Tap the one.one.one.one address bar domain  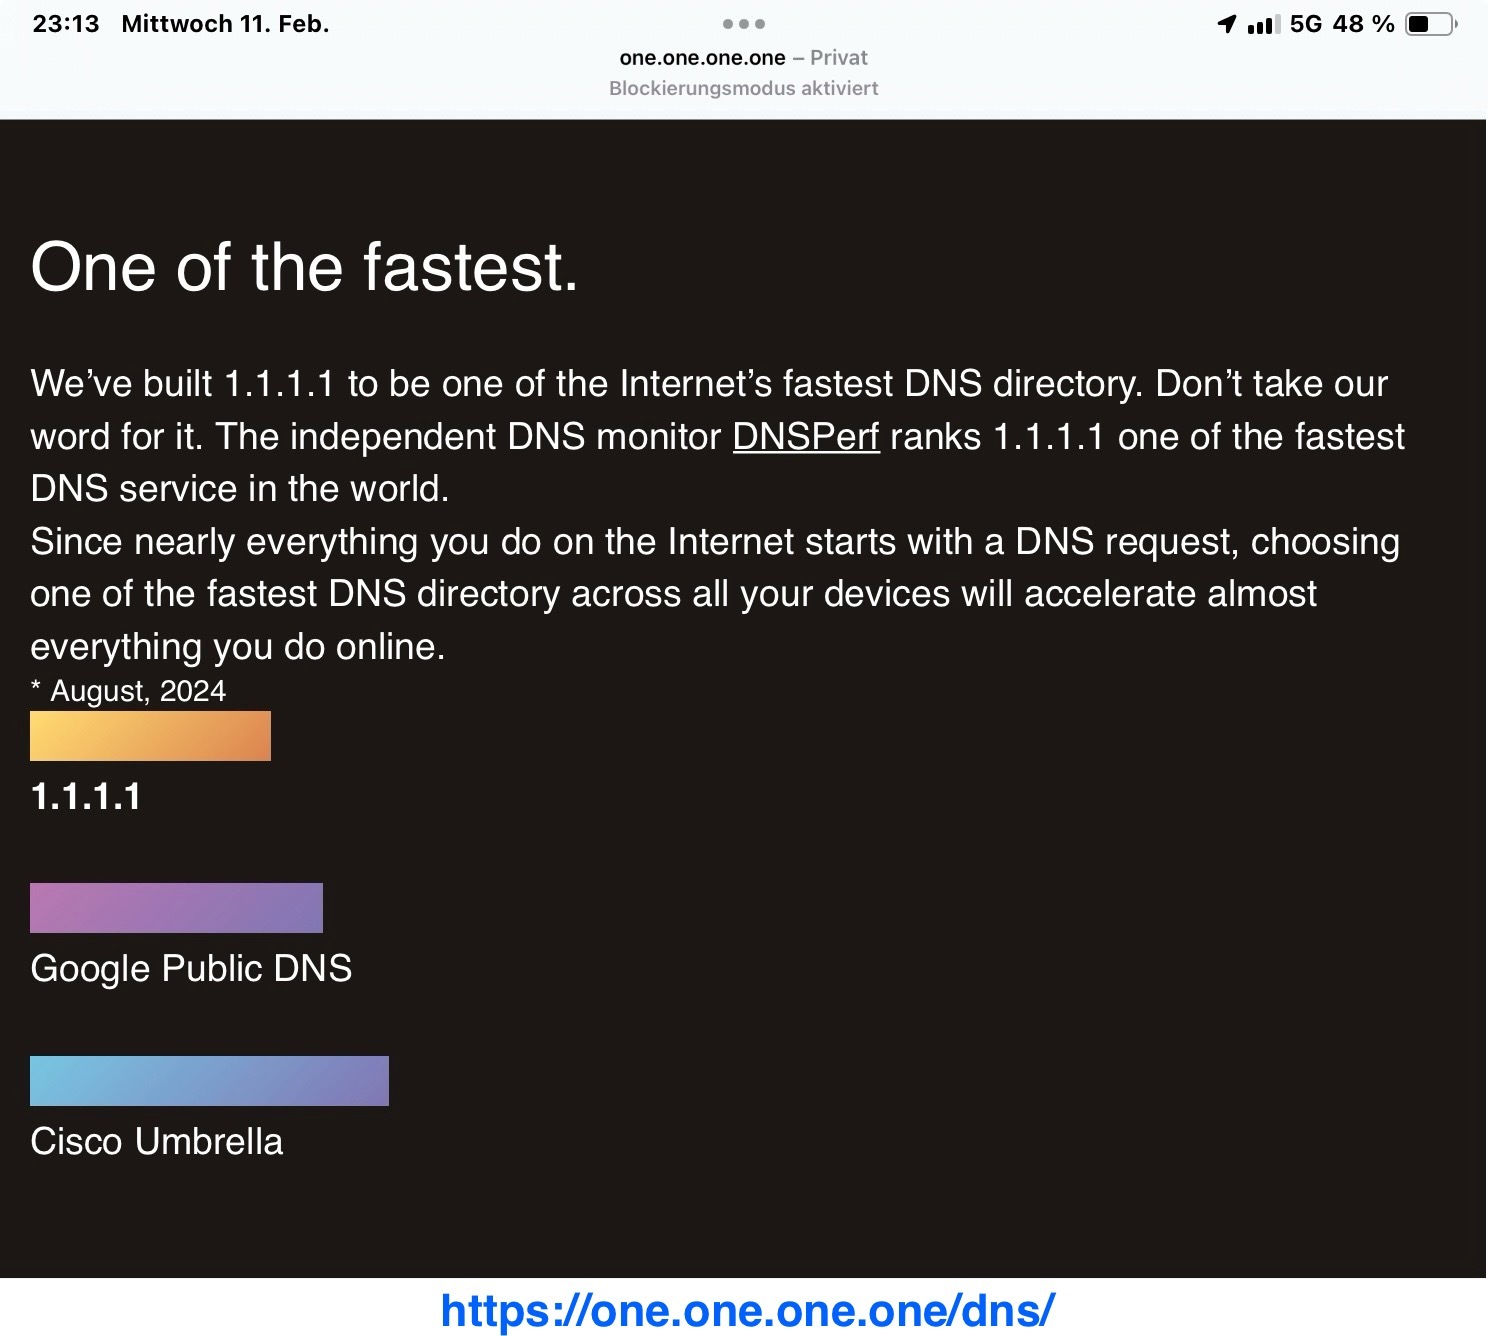click(702, 58)
